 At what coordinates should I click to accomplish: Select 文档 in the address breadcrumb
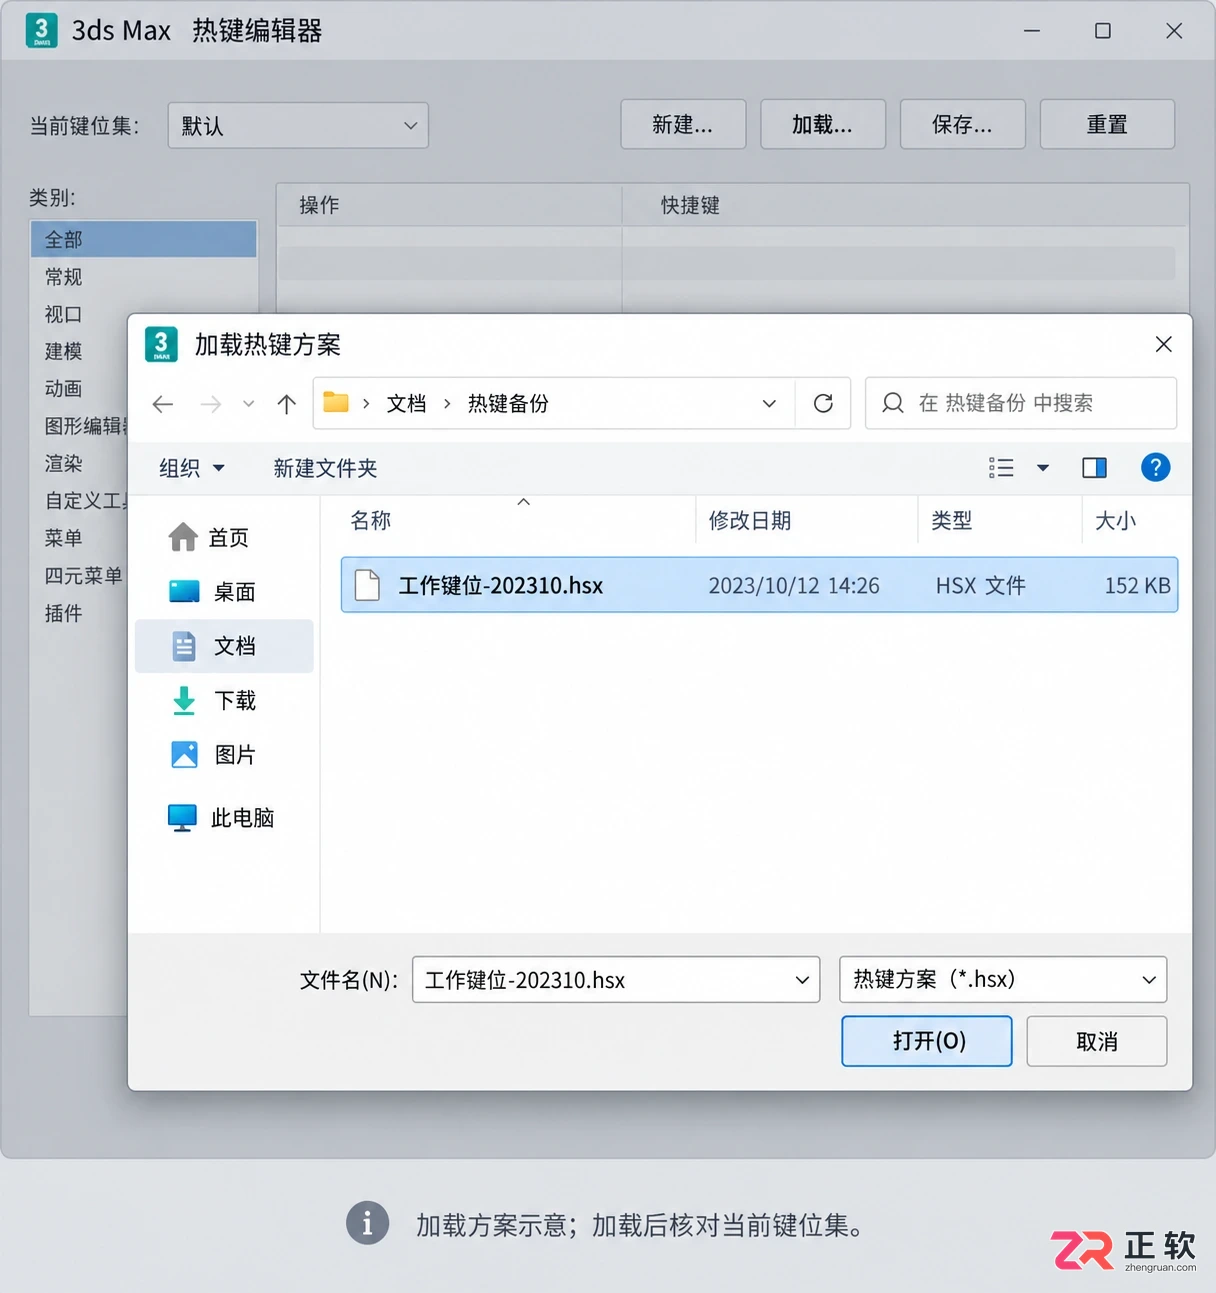tap(406, 403)
